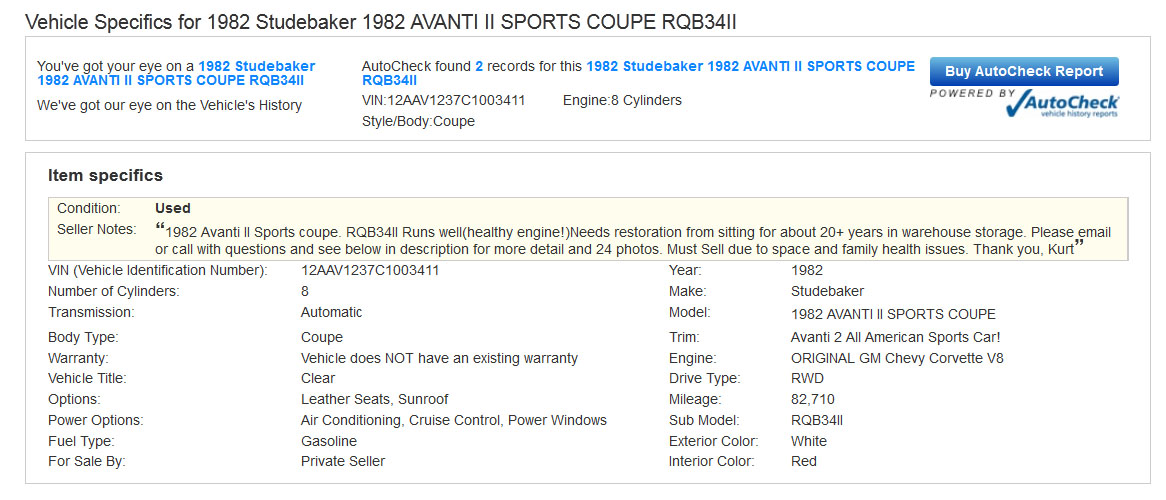Click the Buy AutoCheck Report button

[x=1024, y=72]
